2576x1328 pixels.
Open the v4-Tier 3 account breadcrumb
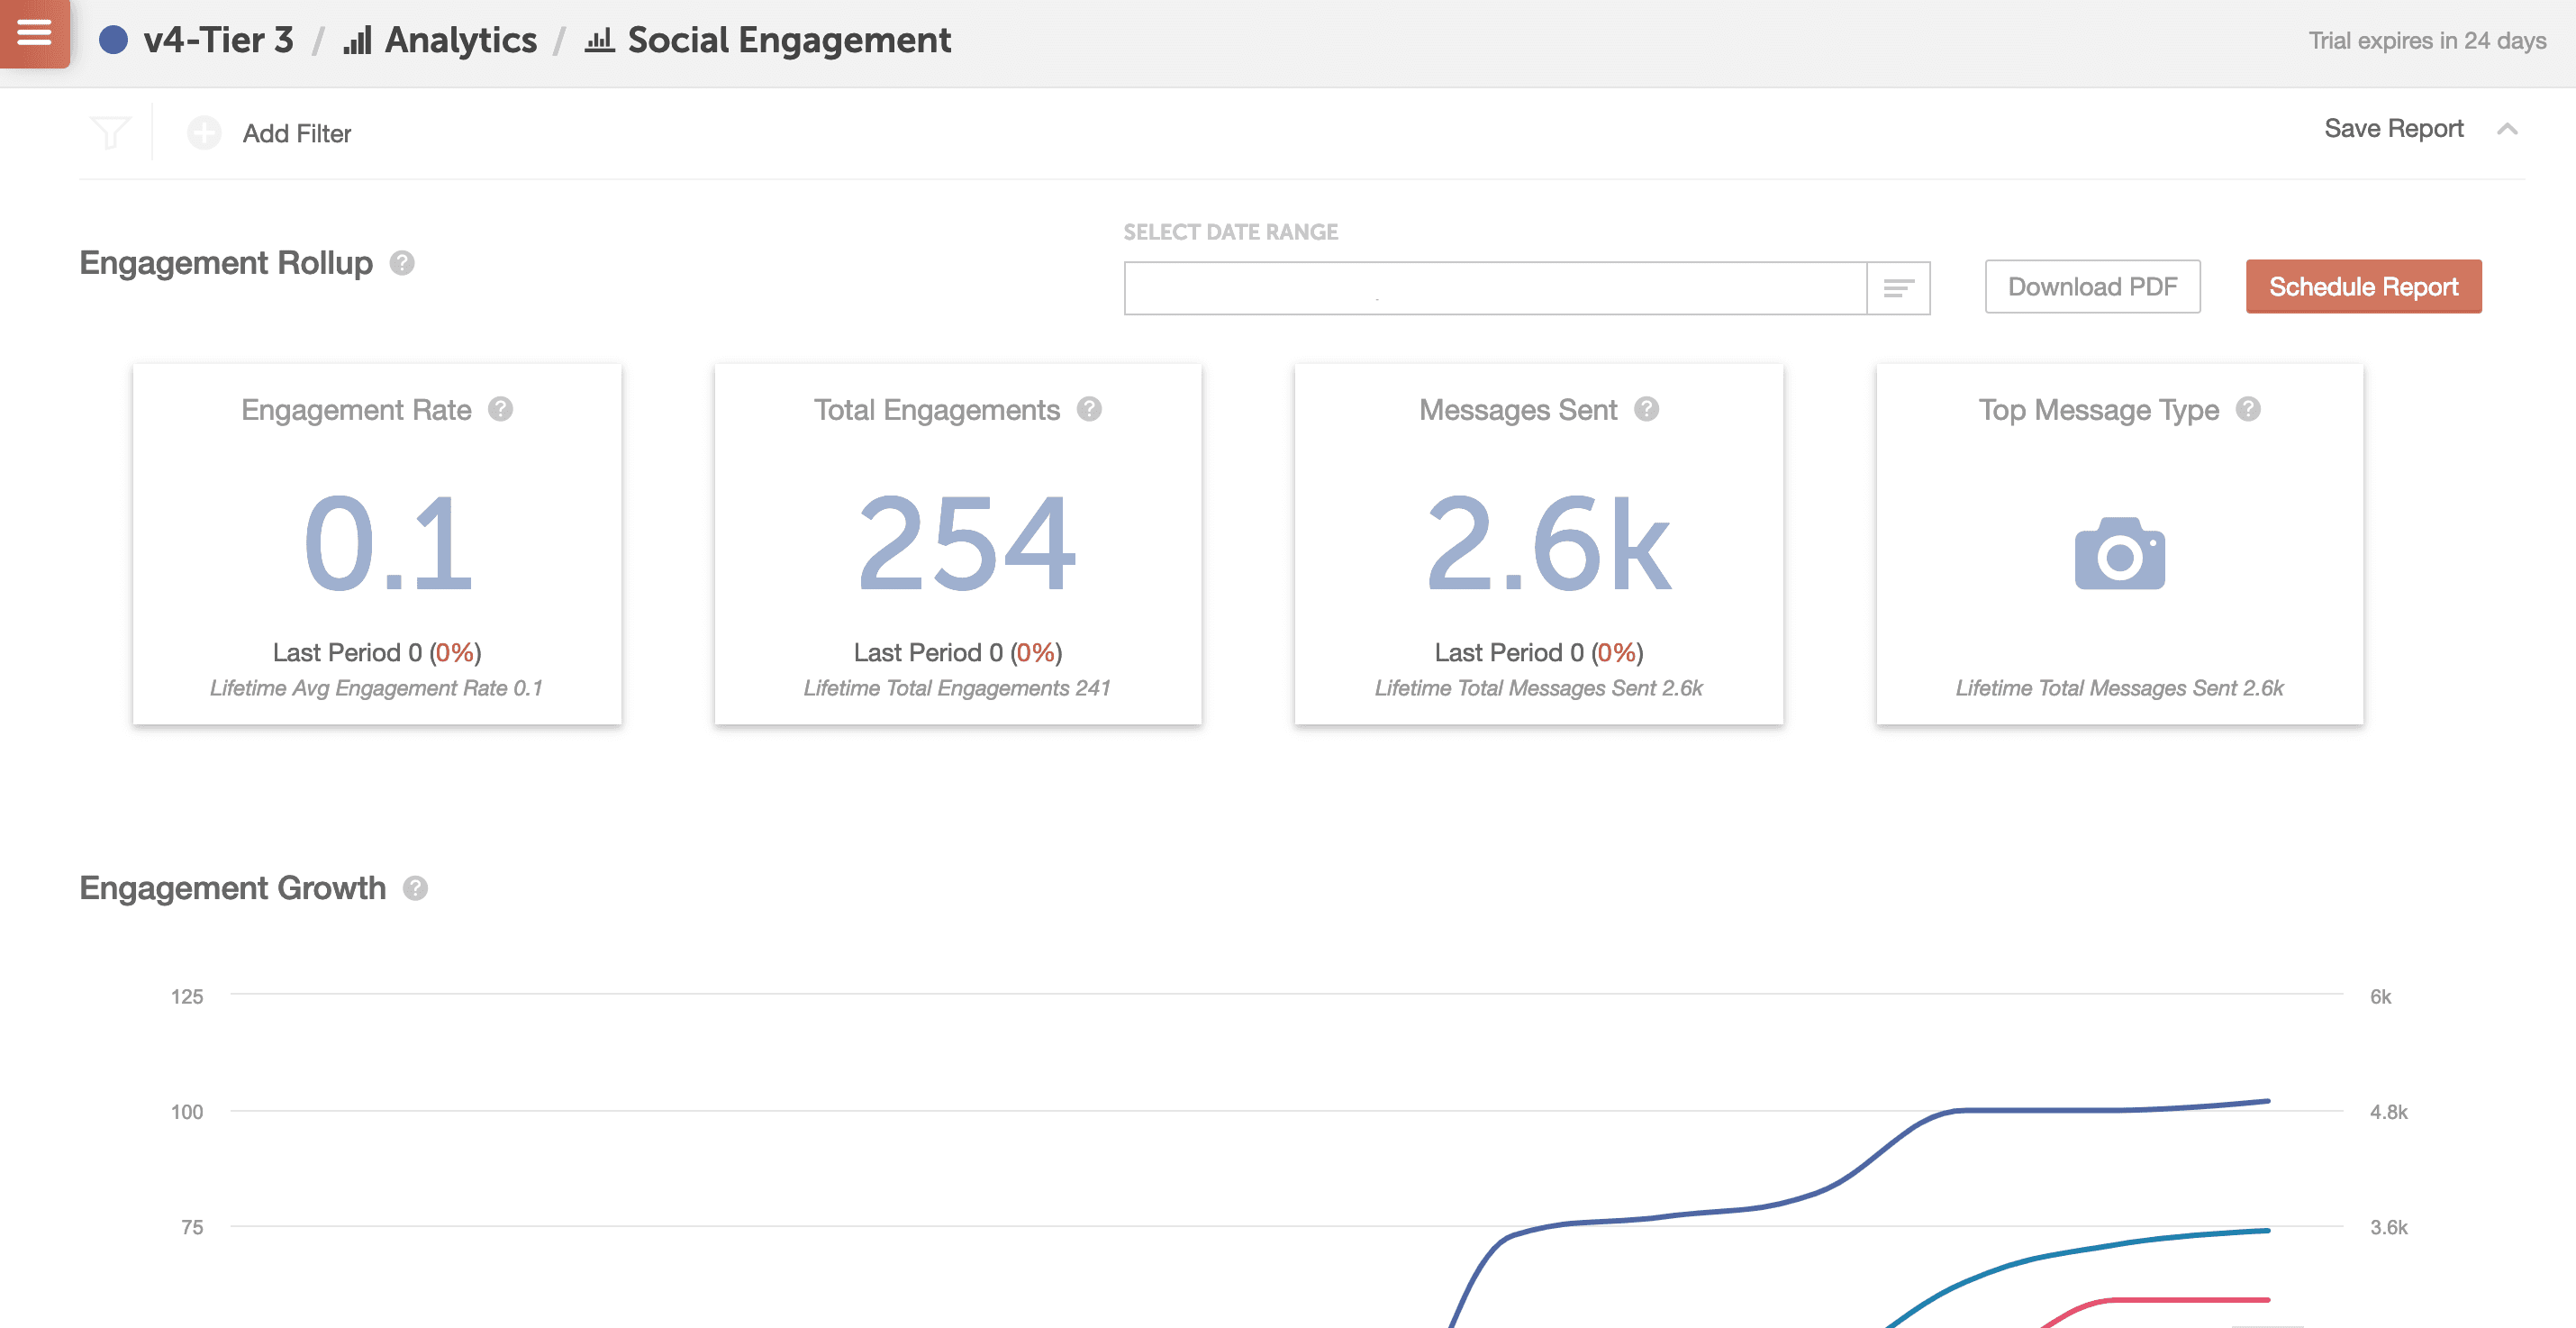point(218,40)
